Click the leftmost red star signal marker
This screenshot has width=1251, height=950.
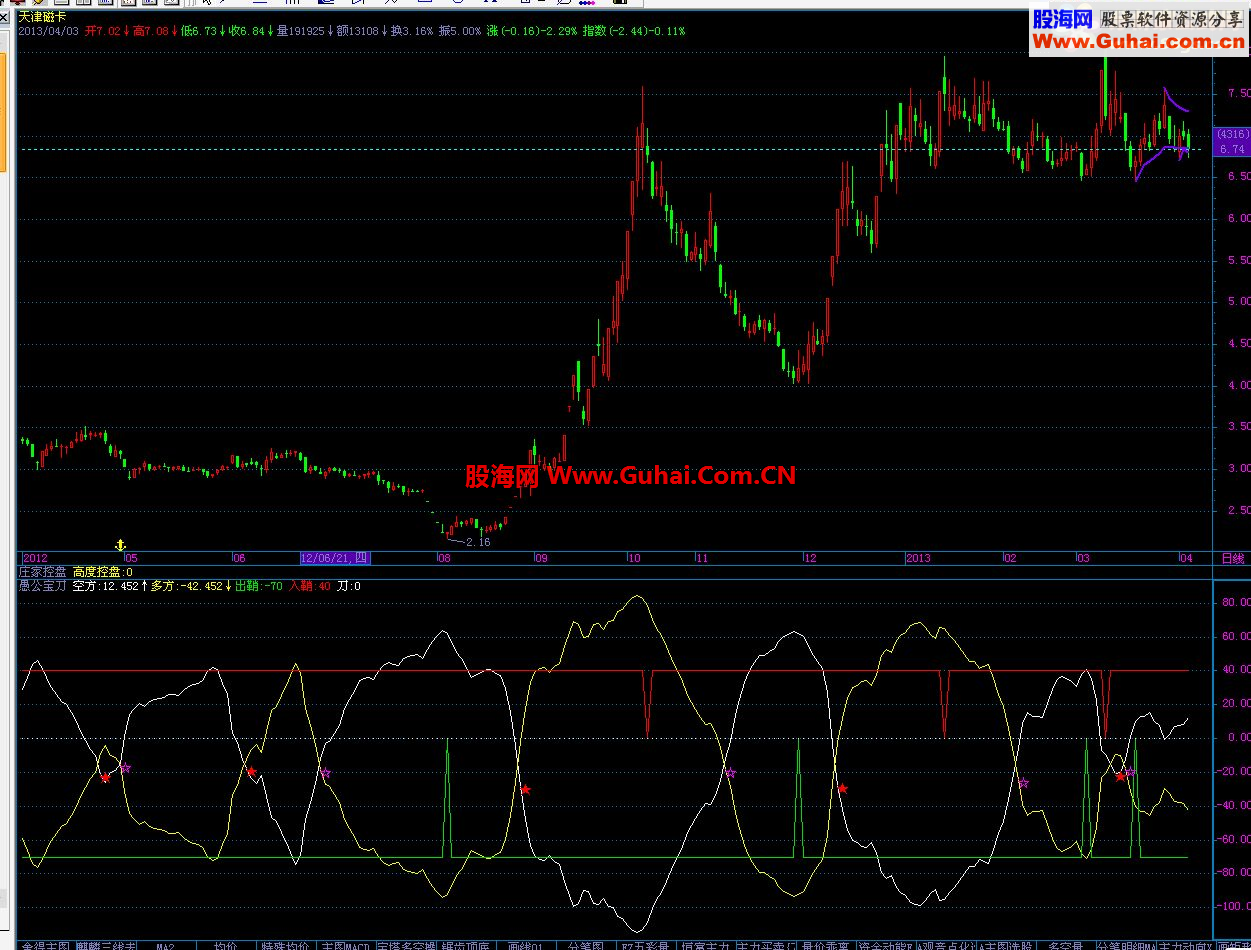click(105, 777)
